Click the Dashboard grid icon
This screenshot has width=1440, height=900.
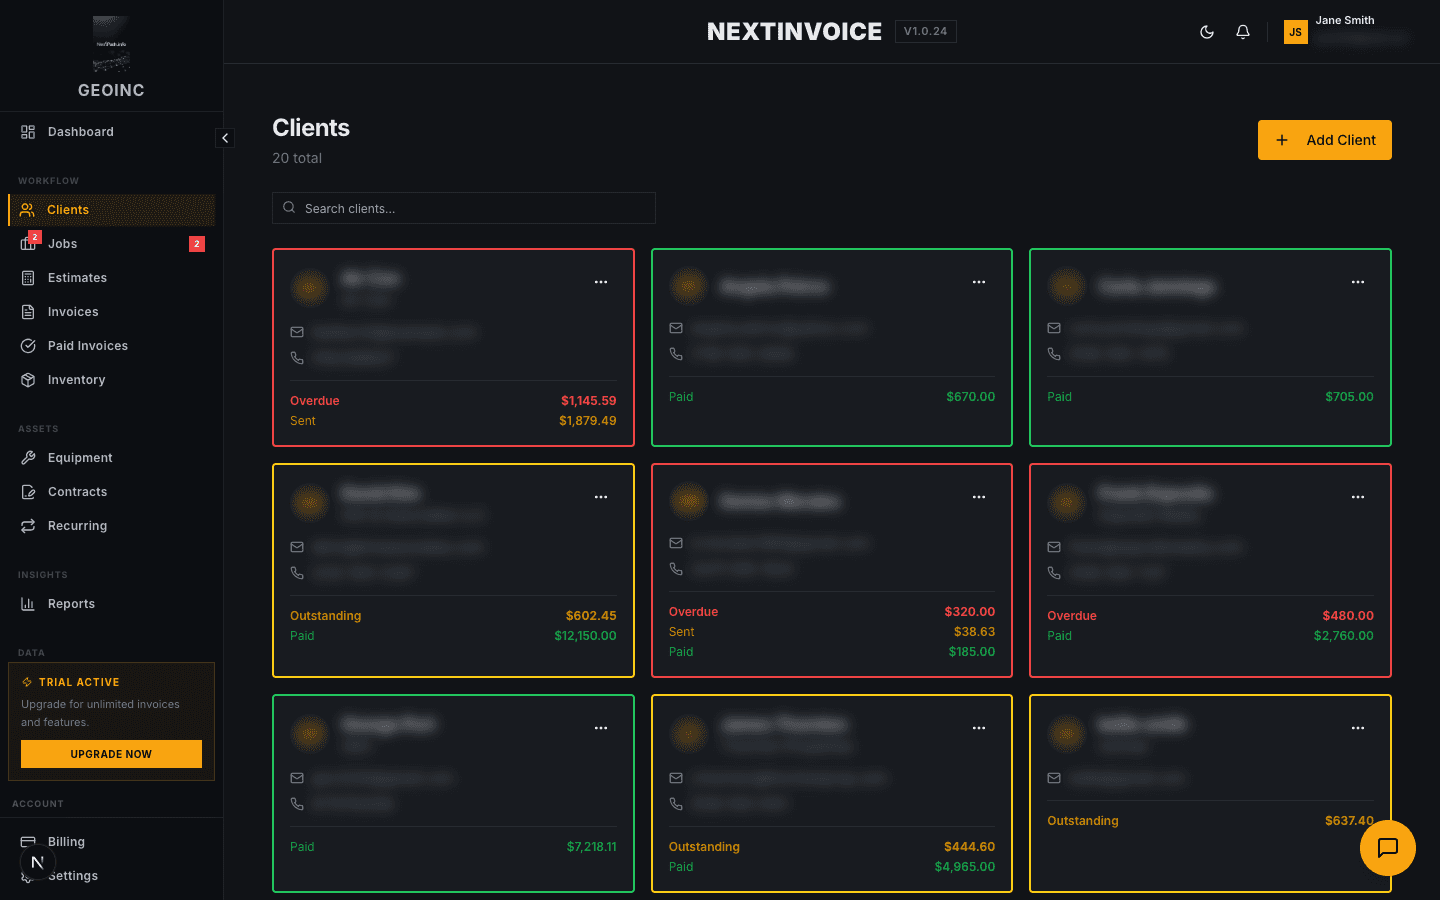click(x=28, y=132)
